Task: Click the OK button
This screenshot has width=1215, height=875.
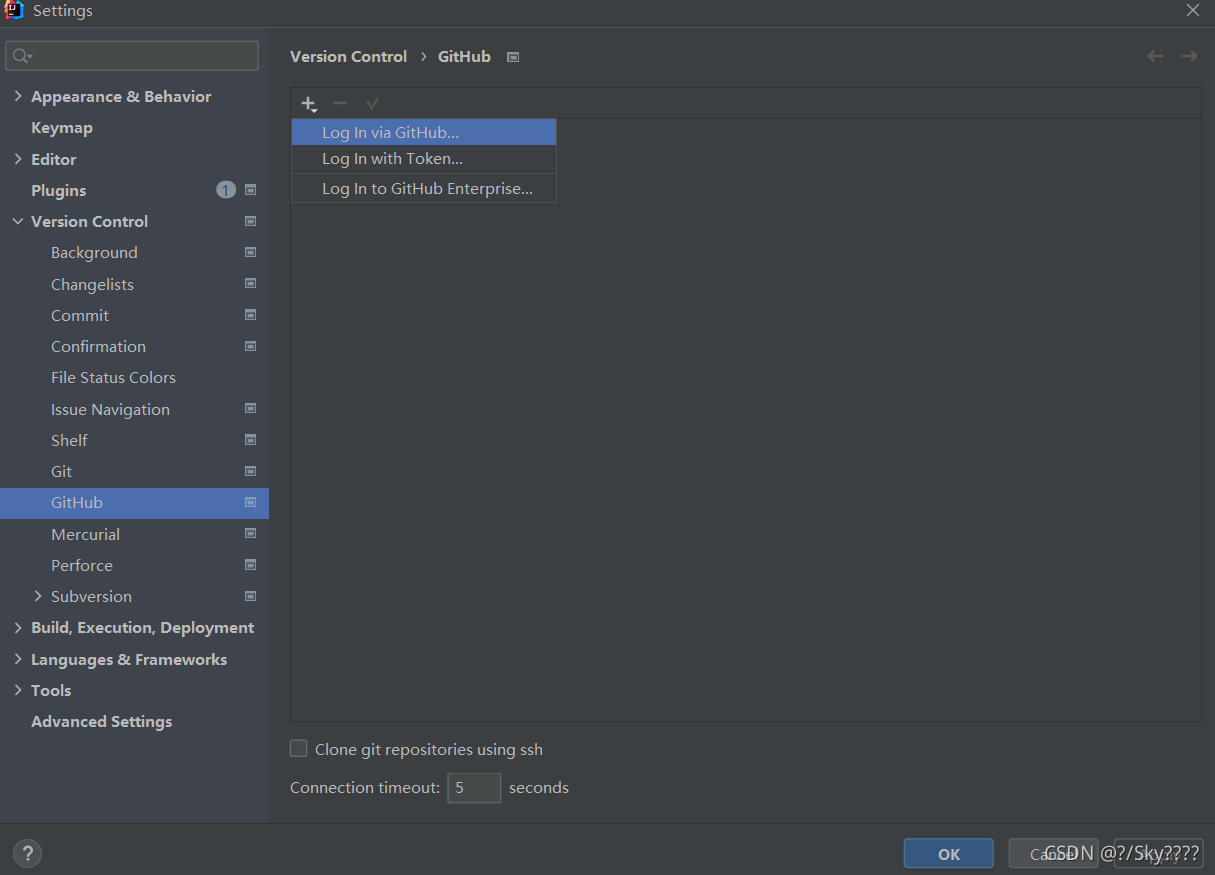Action: point(948,854)
